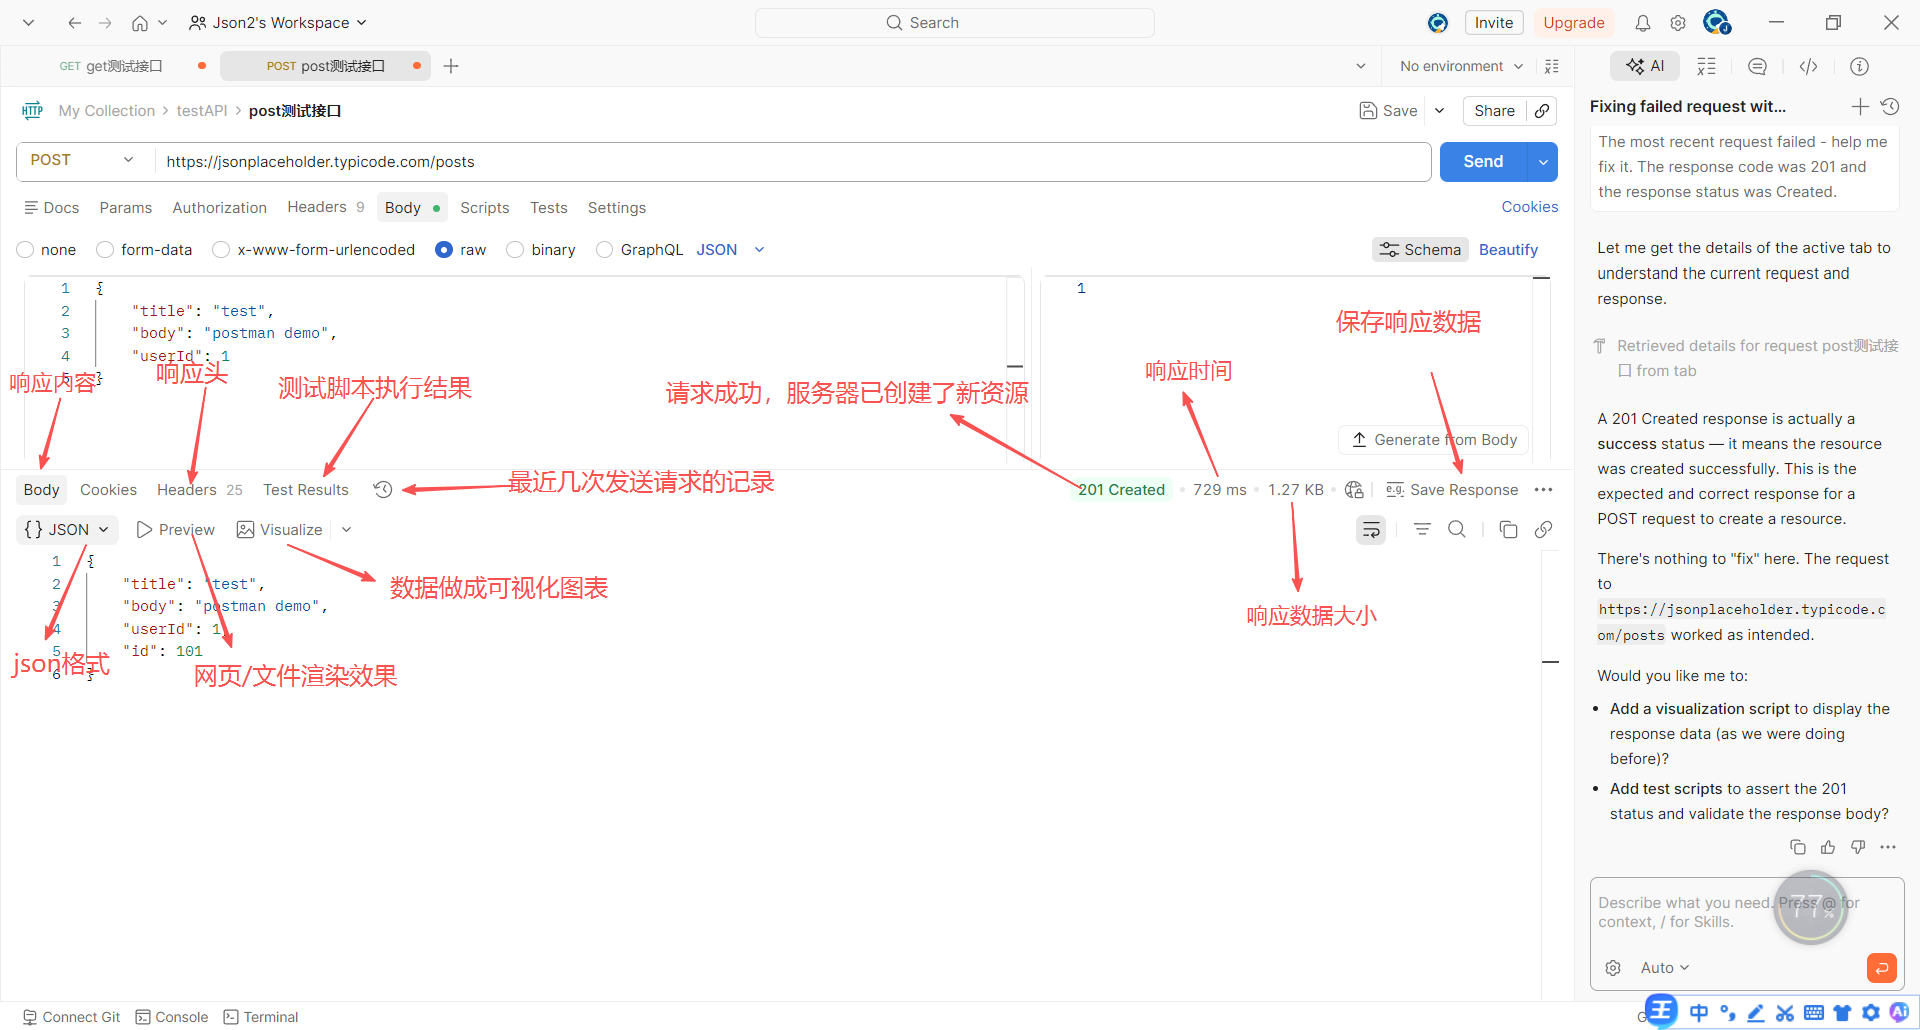Viewport: 1920px width, 1030px height.
Task: Expand the arrow next to Visualize
Action: coord(346,530)
